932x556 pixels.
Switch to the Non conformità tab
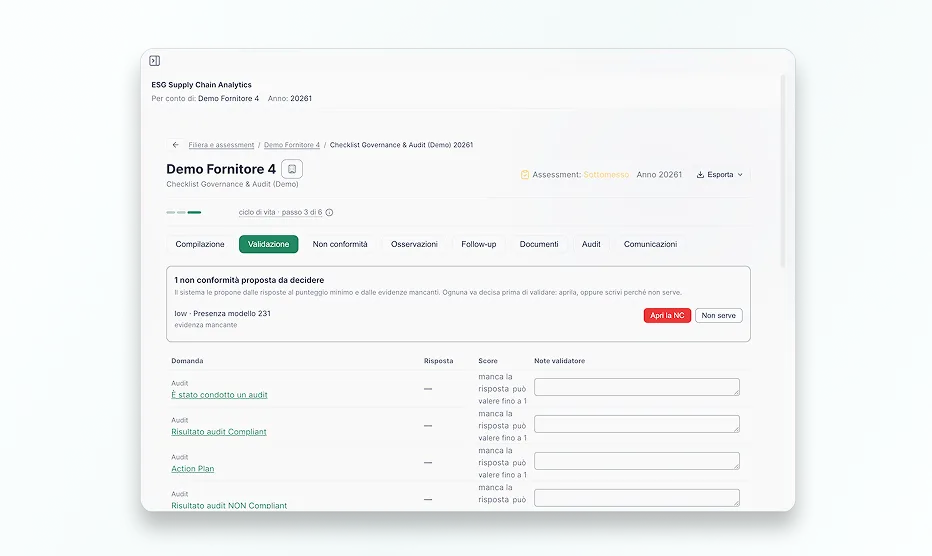340,244
